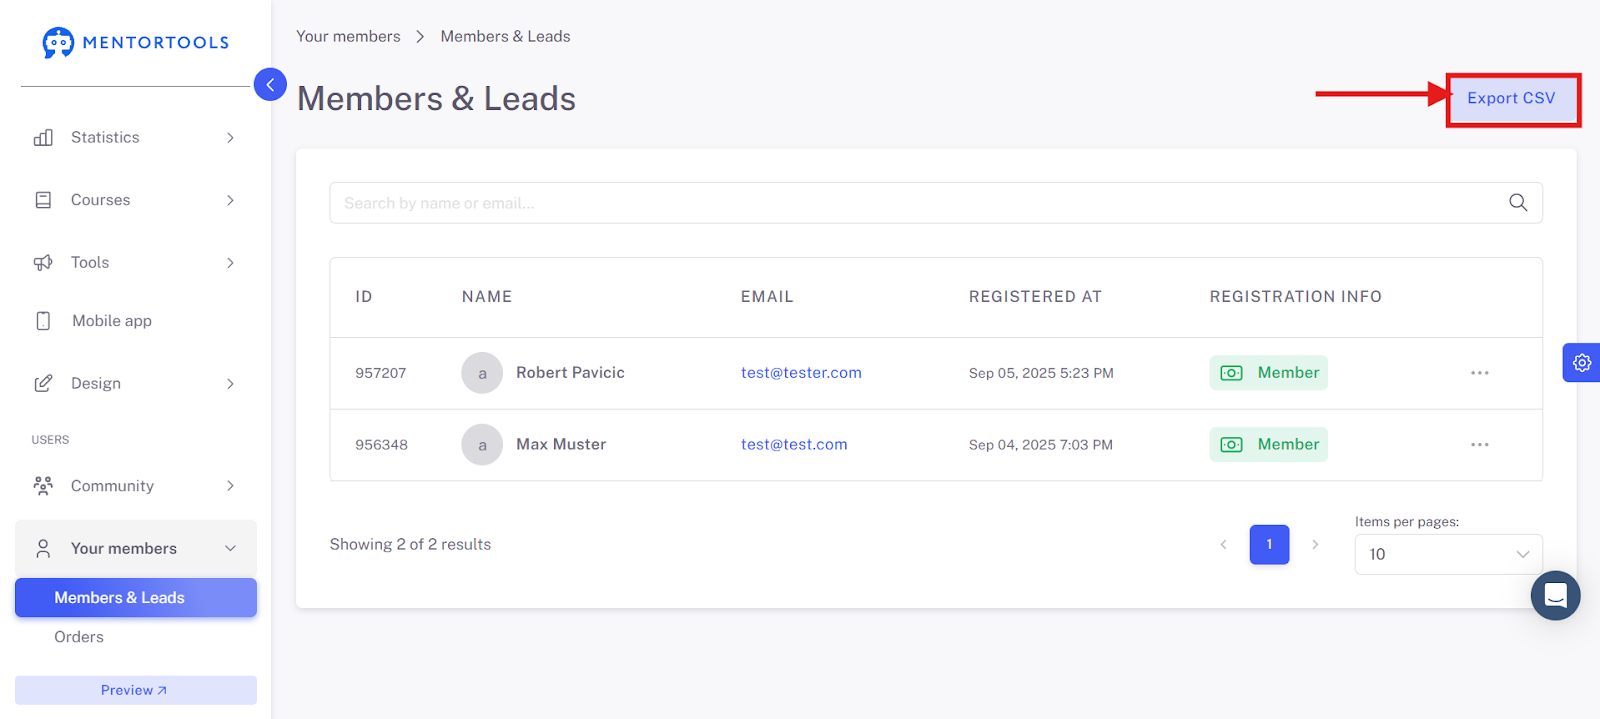Click the Tools megaphone icon

(x=43, y=262)
